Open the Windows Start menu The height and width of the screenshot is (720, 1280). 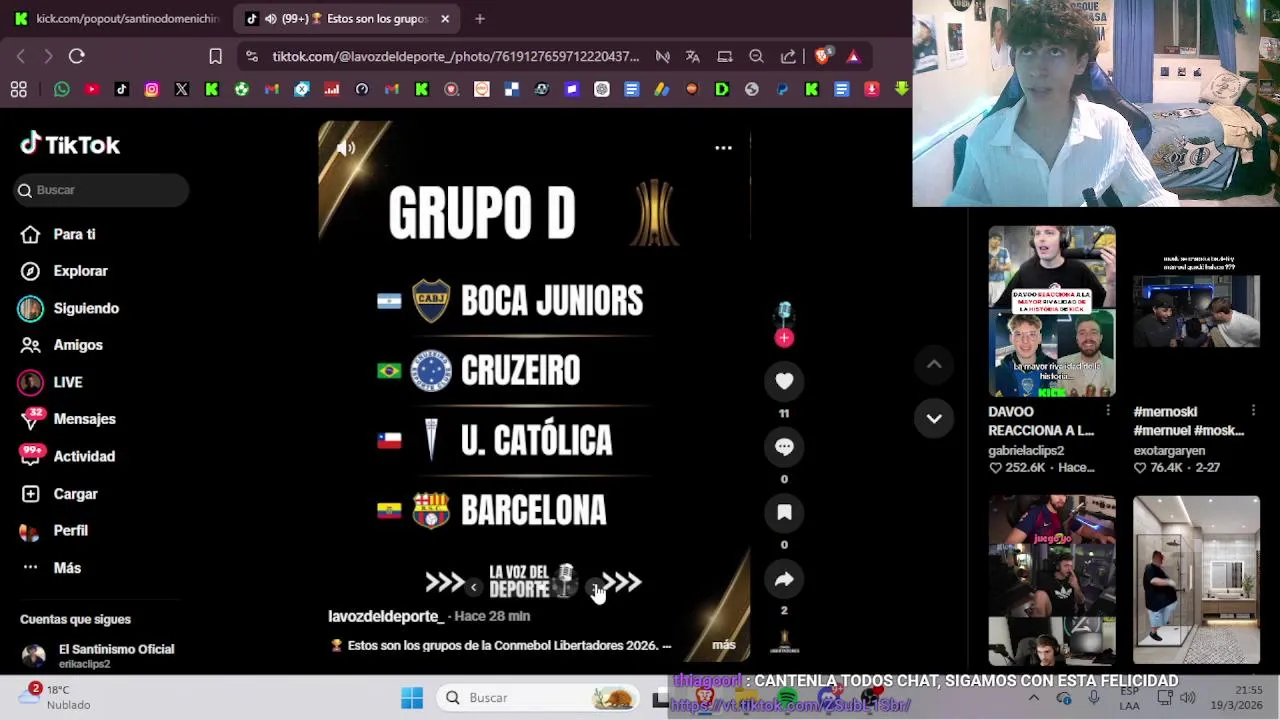click(x=412, y=698)
